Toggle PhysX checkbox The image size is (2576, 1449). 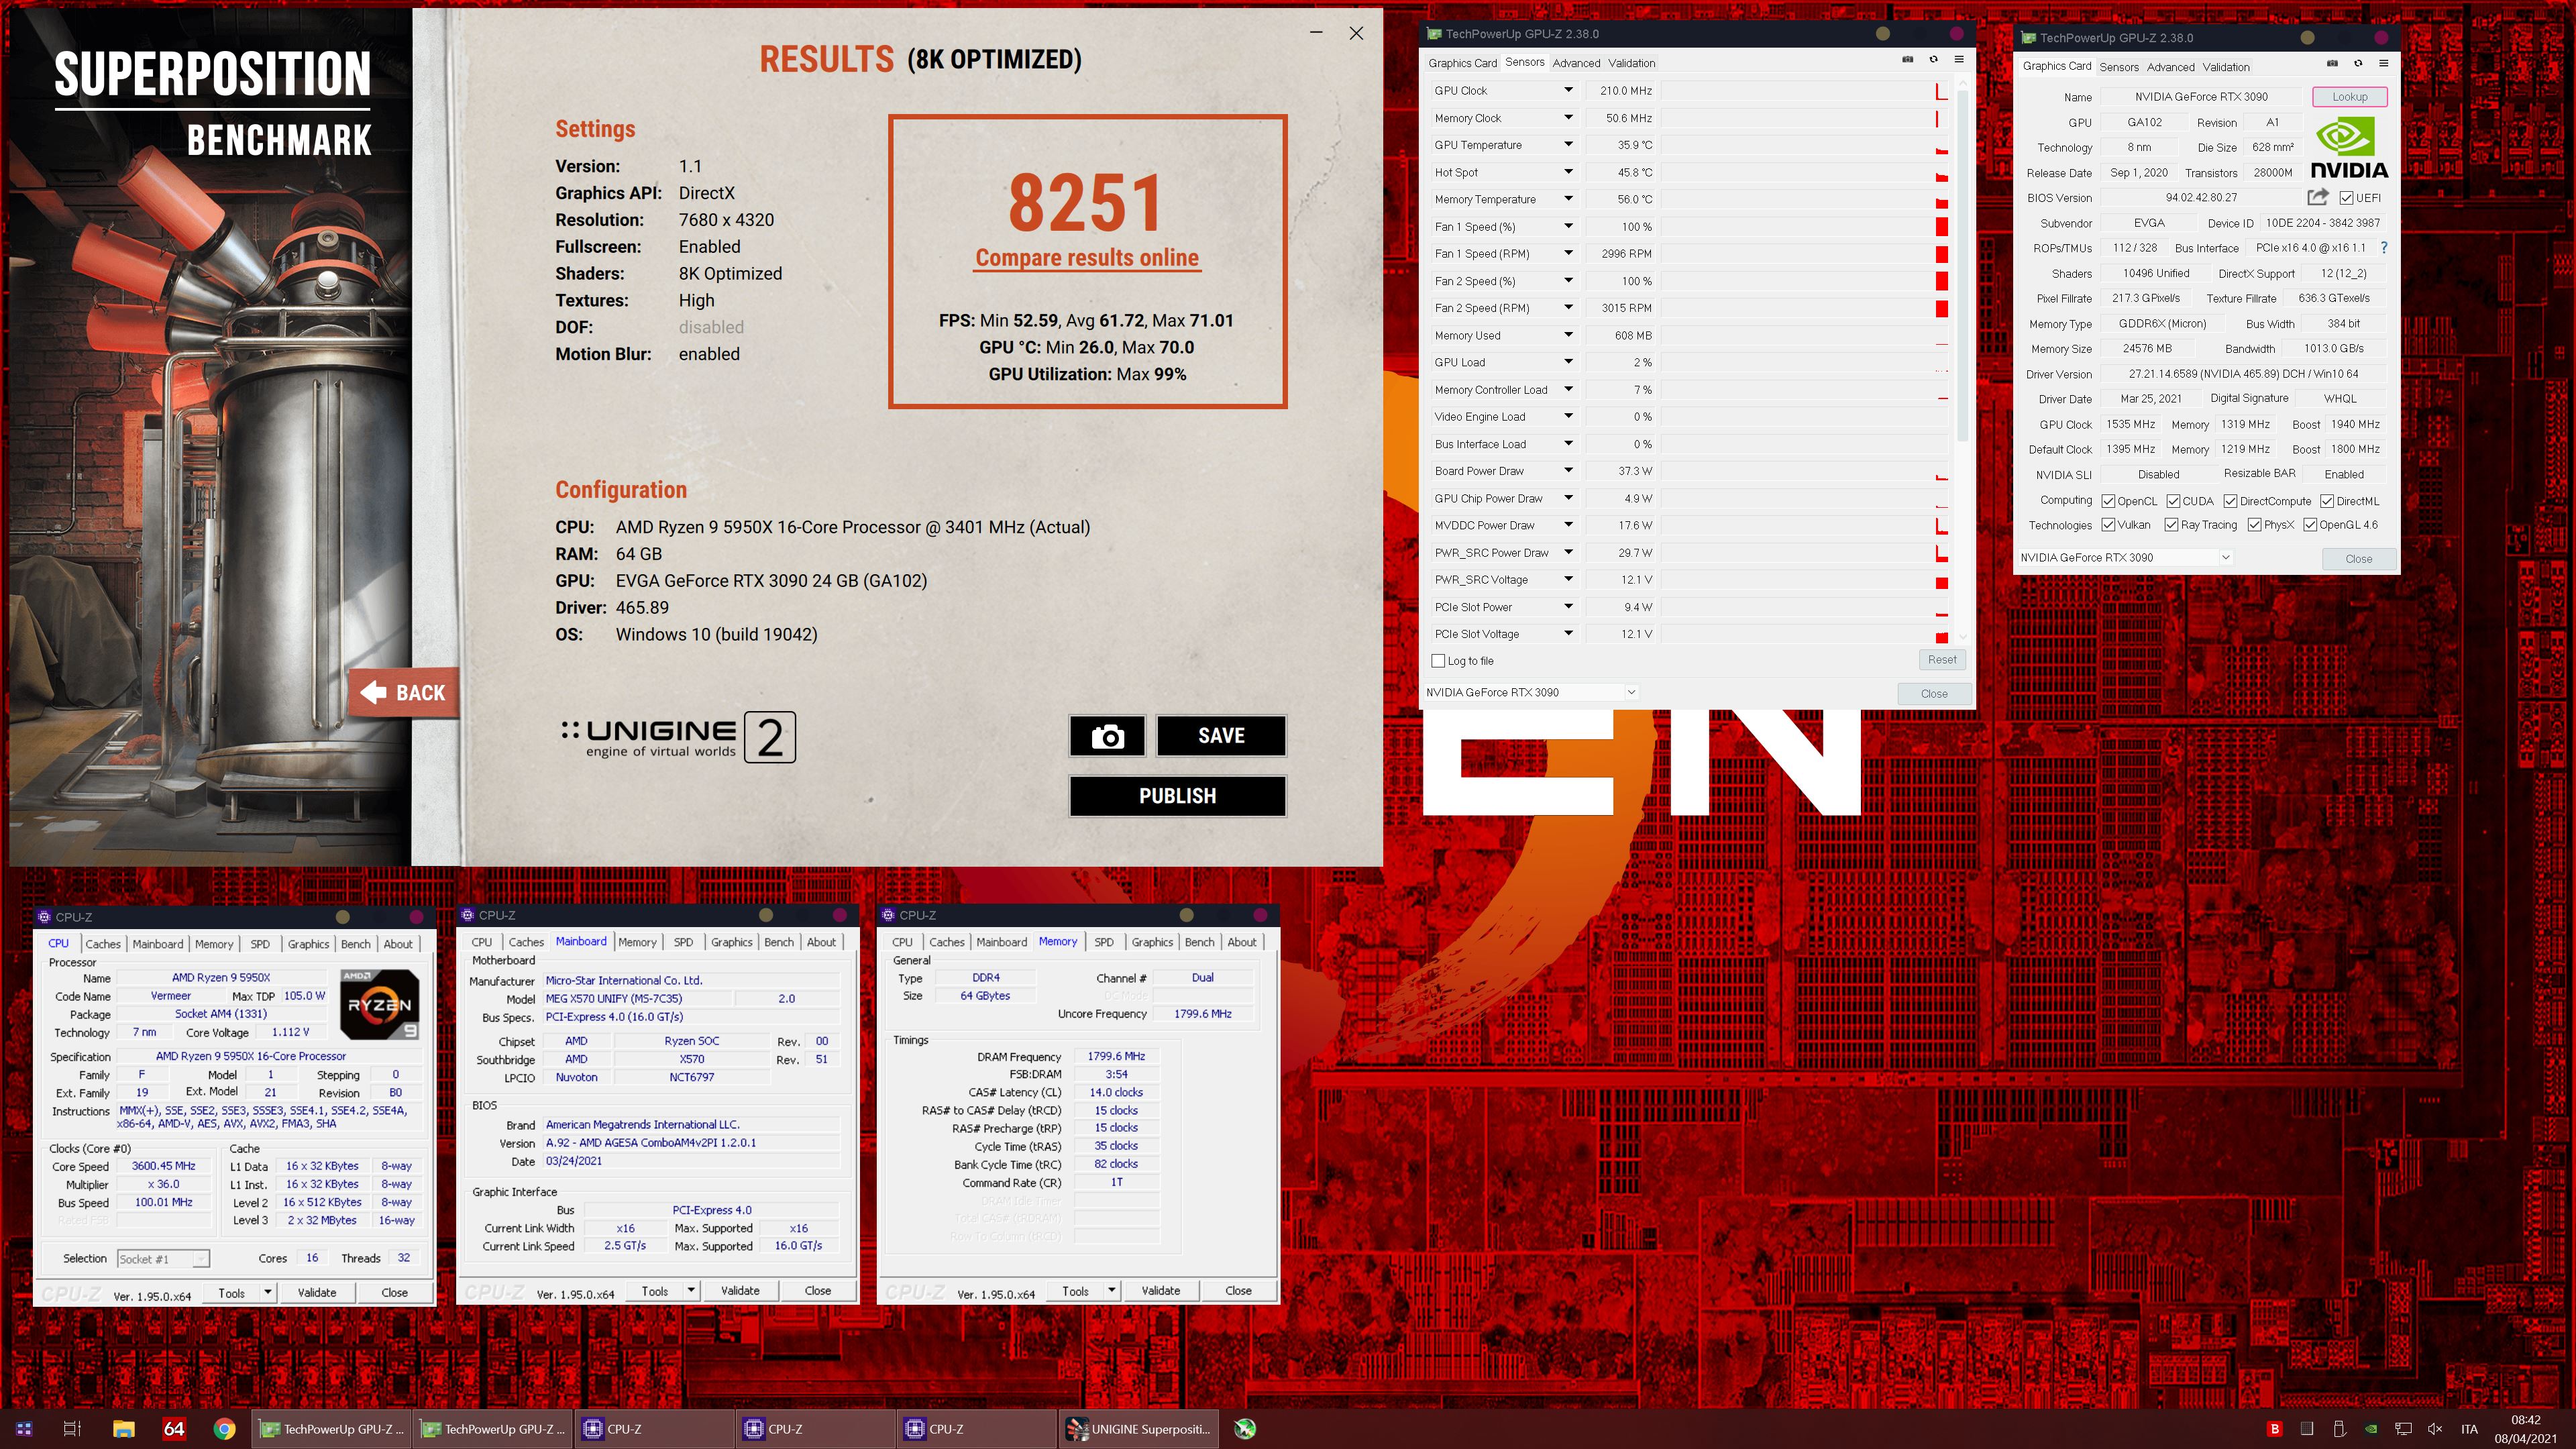(2254, 525)
